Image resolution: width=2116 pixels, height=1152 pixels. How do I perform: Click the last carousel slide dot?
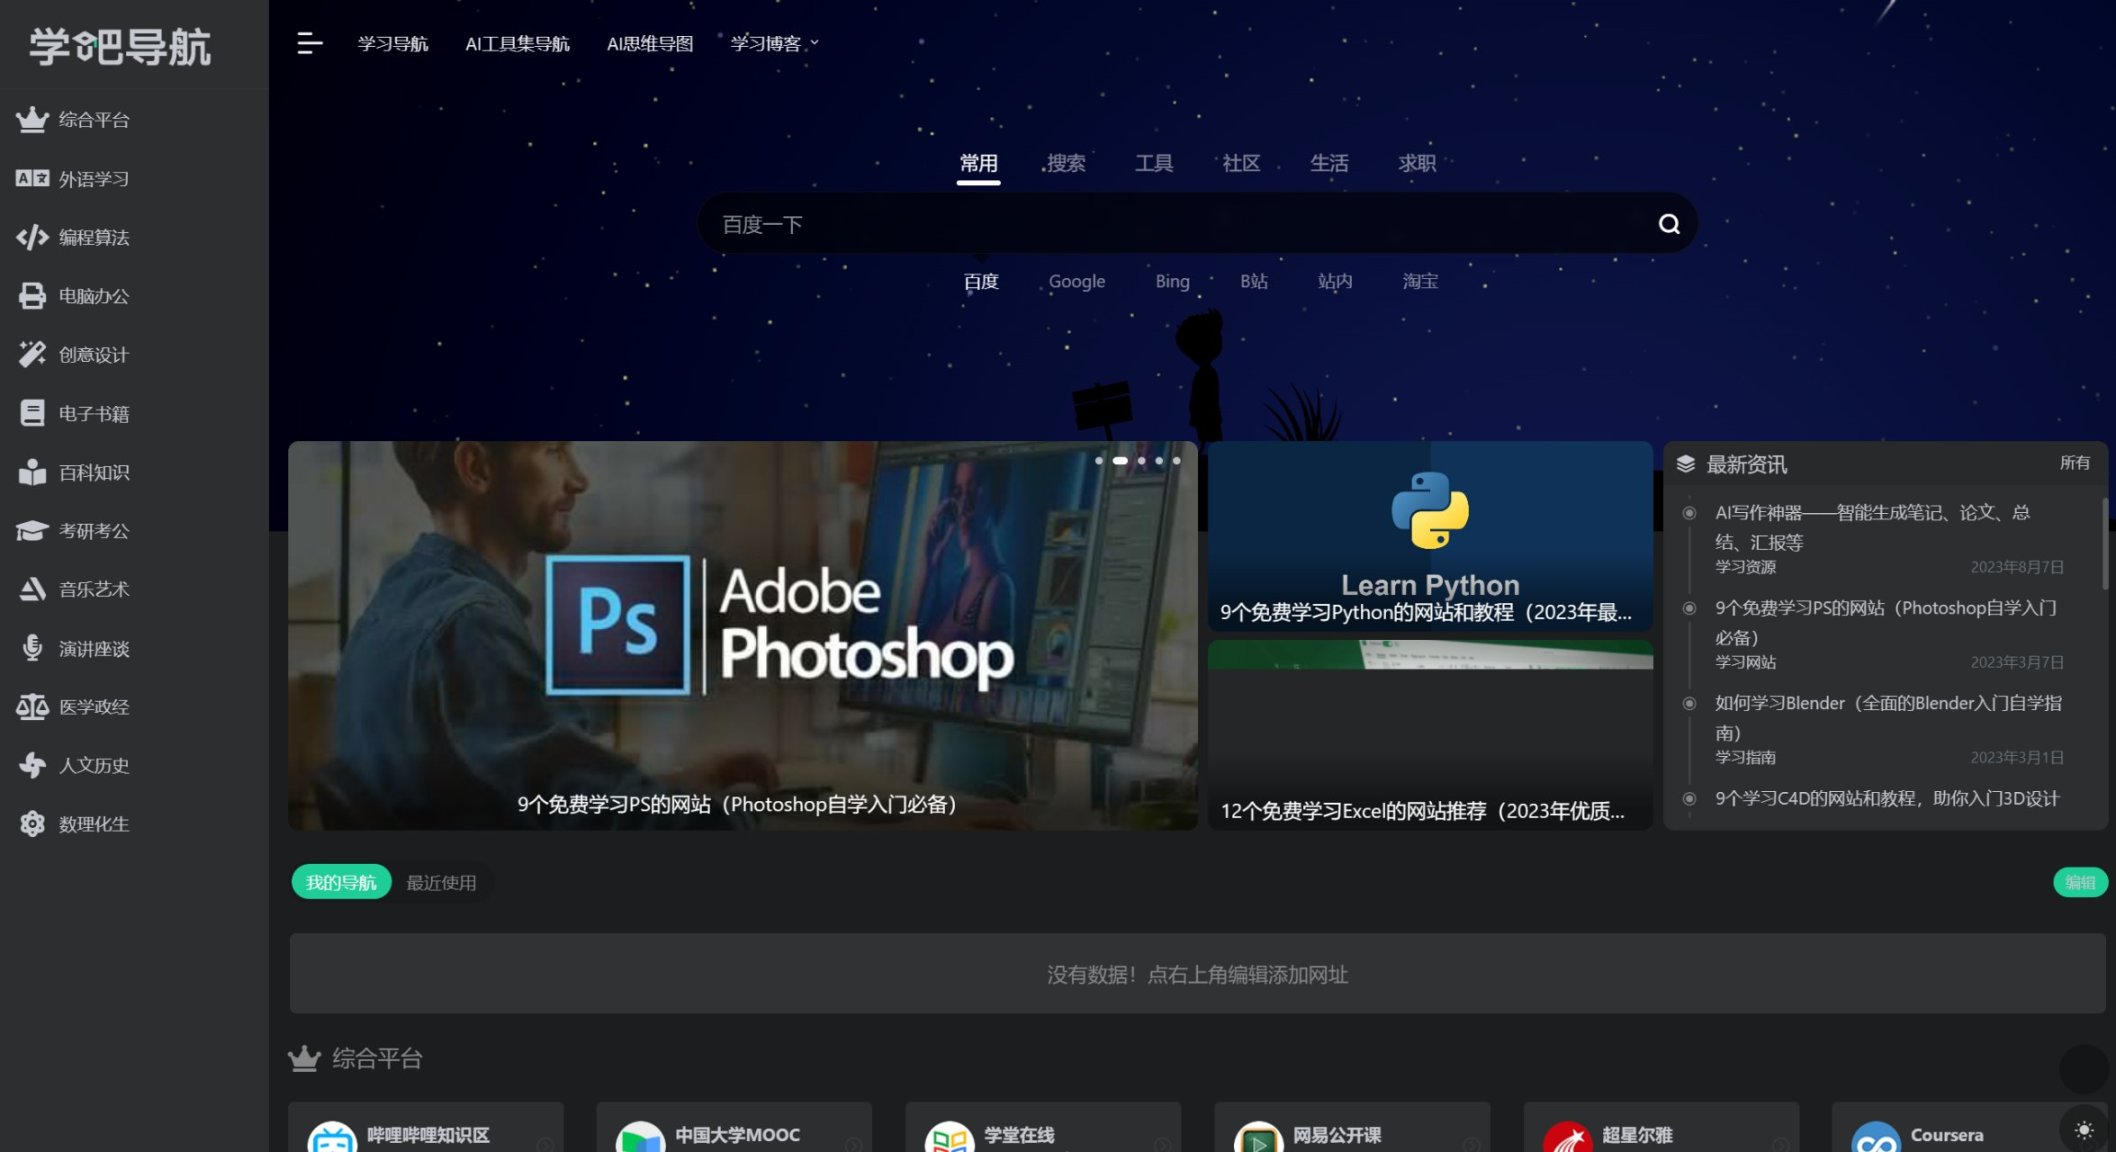[1177, 461]
